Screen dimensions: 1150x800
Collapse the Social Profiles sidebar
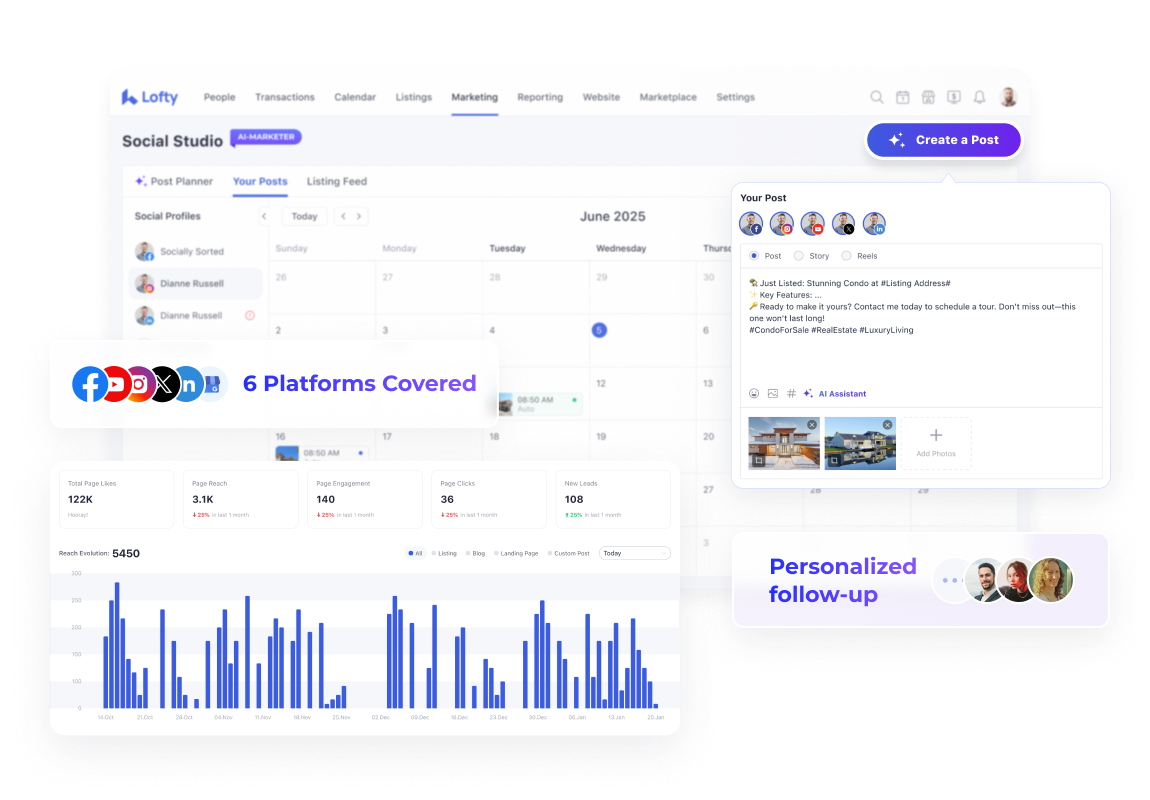[x=264, y=216]
